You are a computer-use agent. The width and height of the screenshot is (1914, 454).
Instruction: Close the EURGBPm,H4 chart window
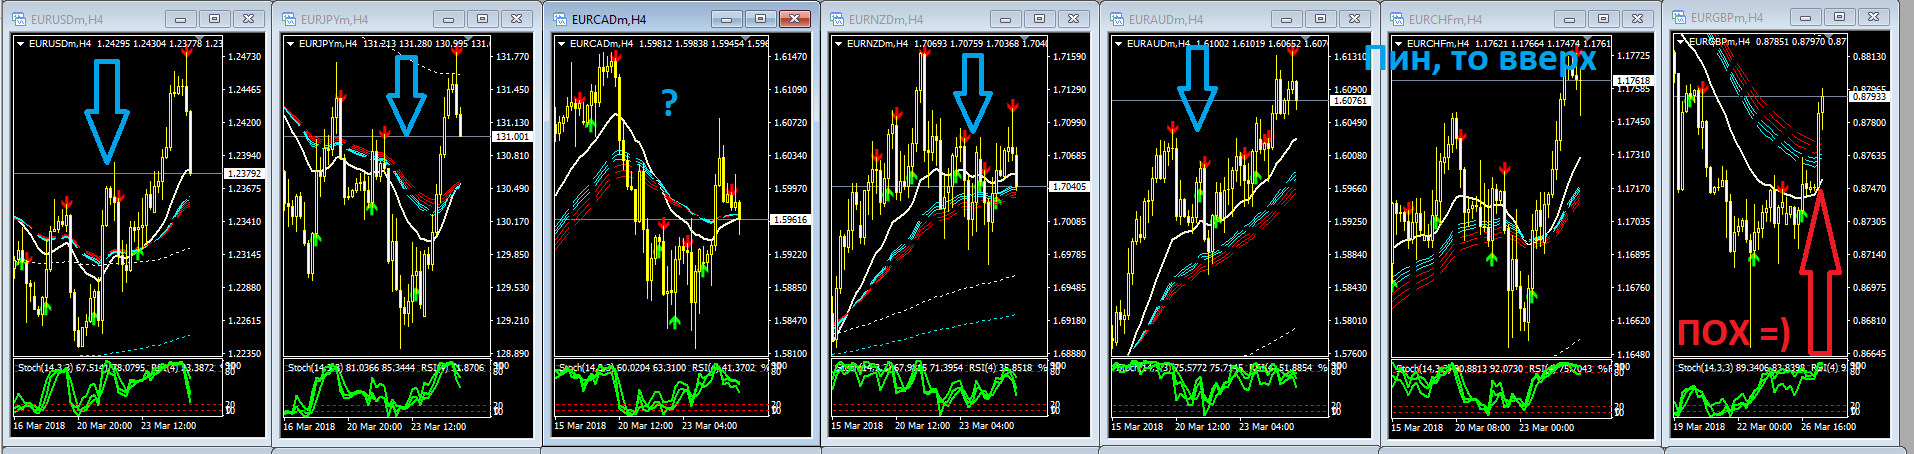pyautogui.click(x=1874, y=17)
